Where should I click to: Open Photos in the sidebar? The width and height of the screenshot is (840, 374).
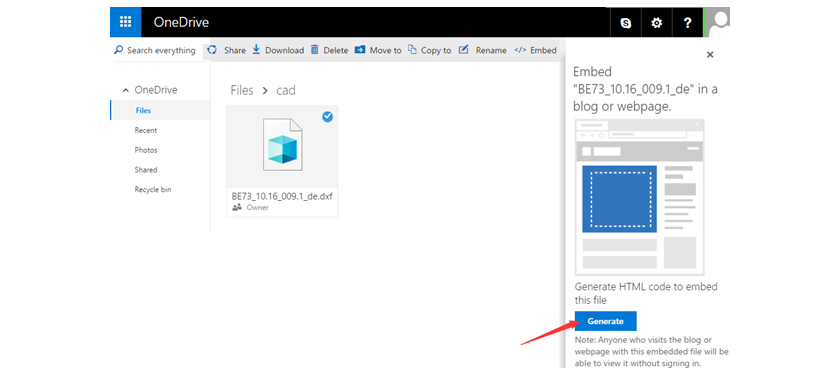tap(146, 150)
